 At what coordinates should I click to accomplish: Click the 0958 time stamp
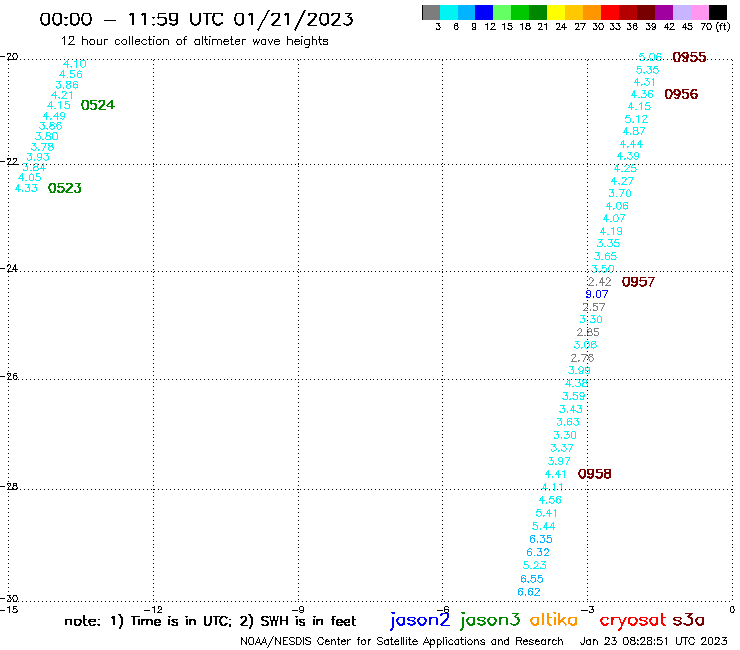tap(594, 473)
